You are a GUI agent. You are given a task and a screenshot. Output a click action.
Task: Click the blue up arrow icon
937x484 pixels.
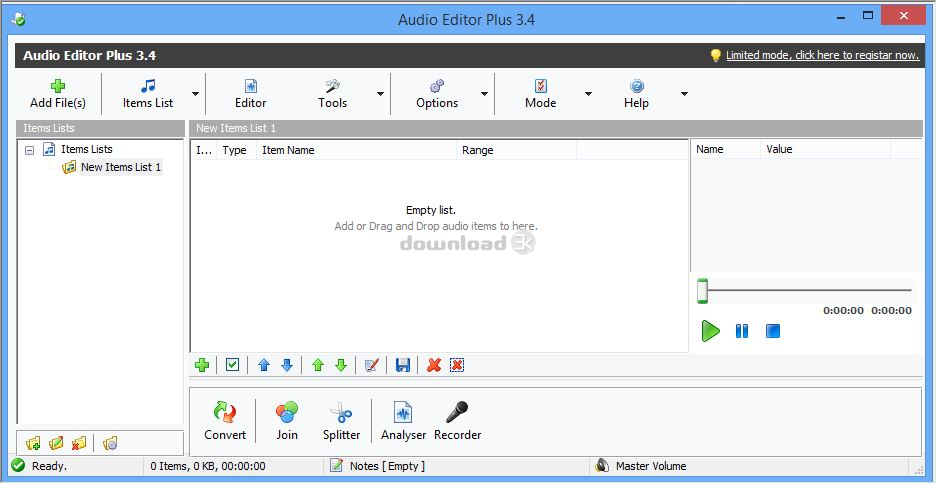(264, 365)
